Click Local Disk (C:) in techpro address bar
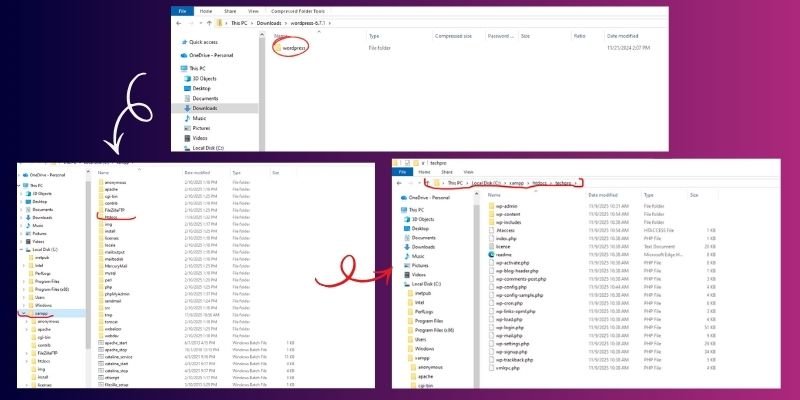Image resolution: width=800 pixels, height=400 pixels. [486, 183]
